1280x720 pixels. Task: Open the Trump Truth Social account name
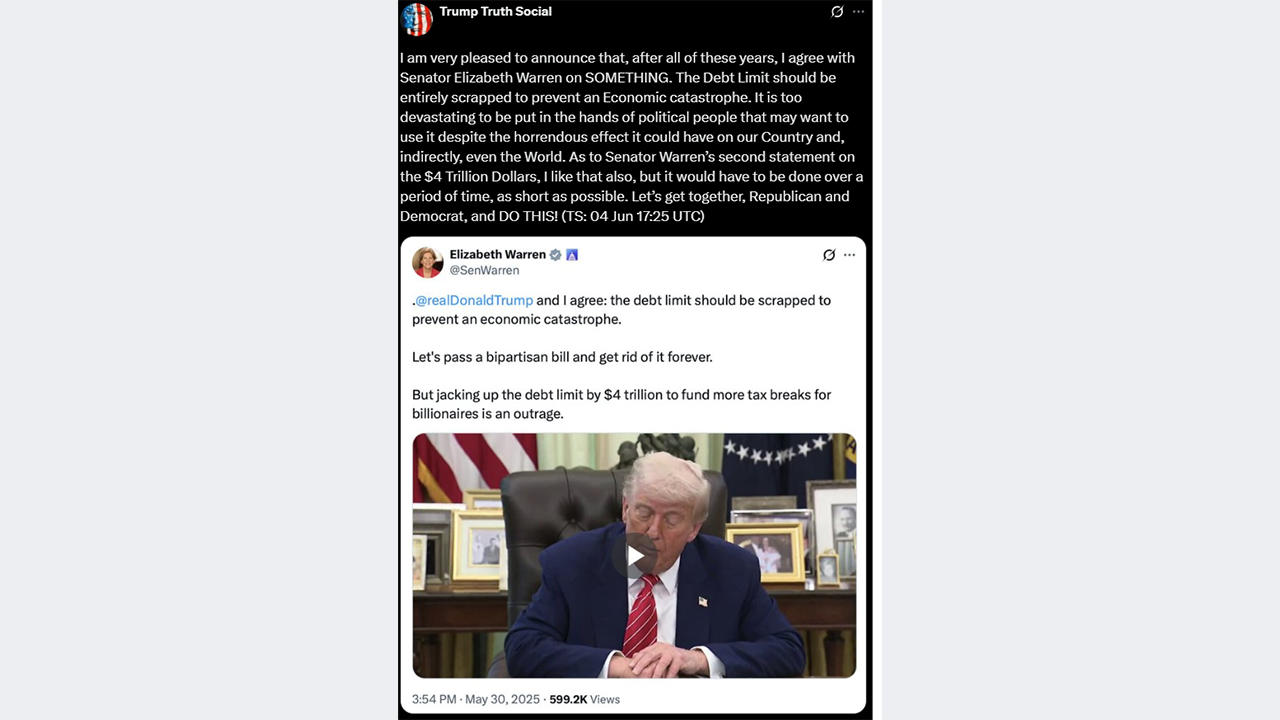(495, 12)
